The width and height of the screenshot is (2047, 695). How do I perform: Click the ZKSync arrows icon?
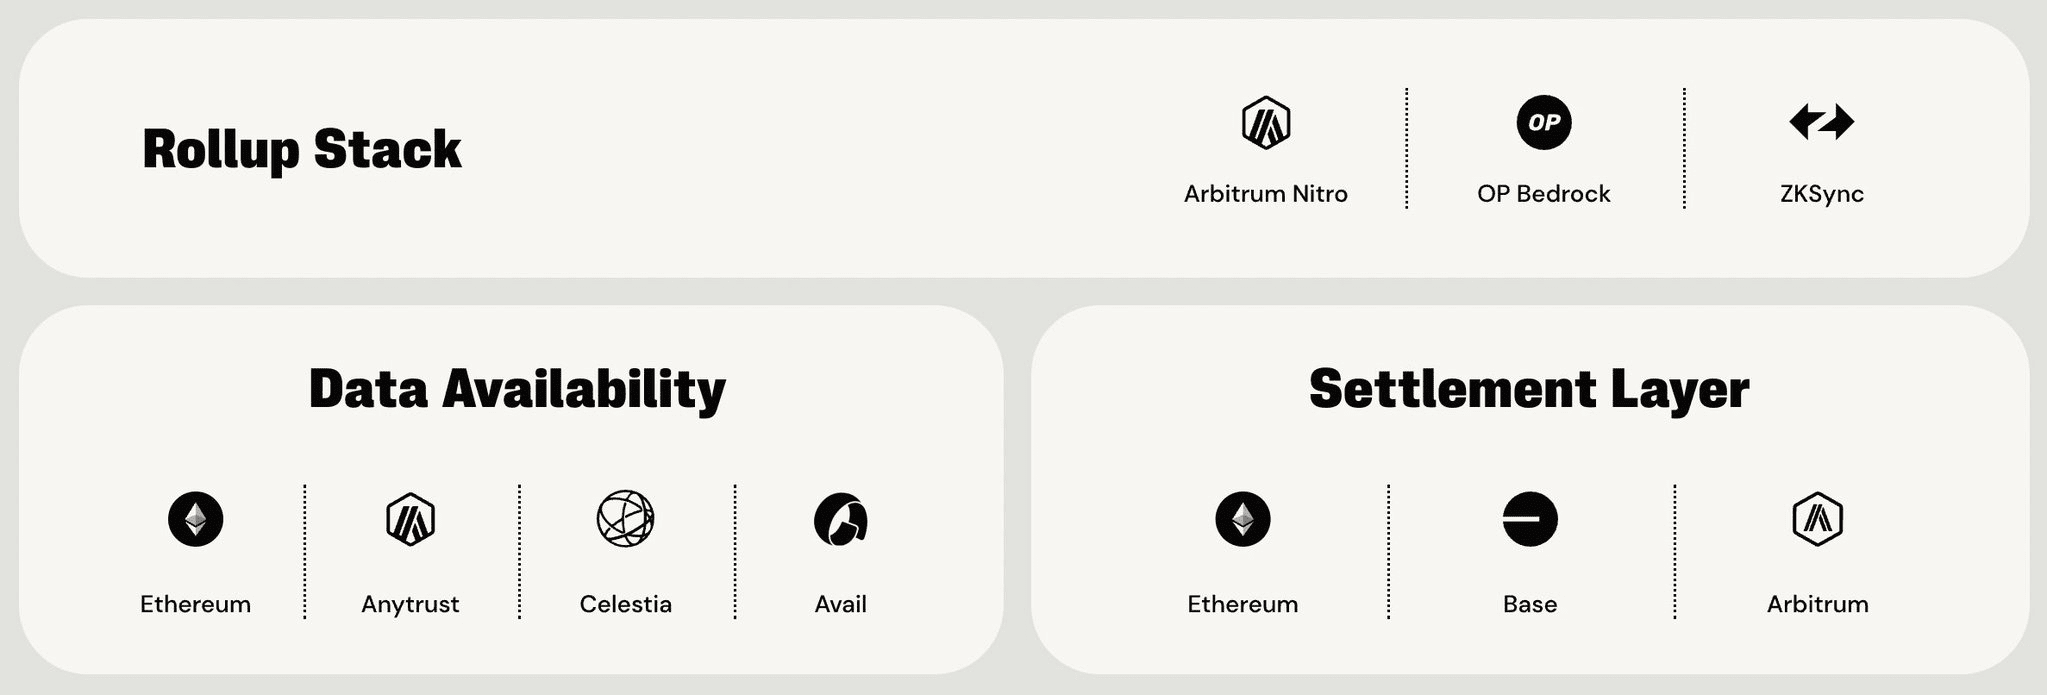1821,122
